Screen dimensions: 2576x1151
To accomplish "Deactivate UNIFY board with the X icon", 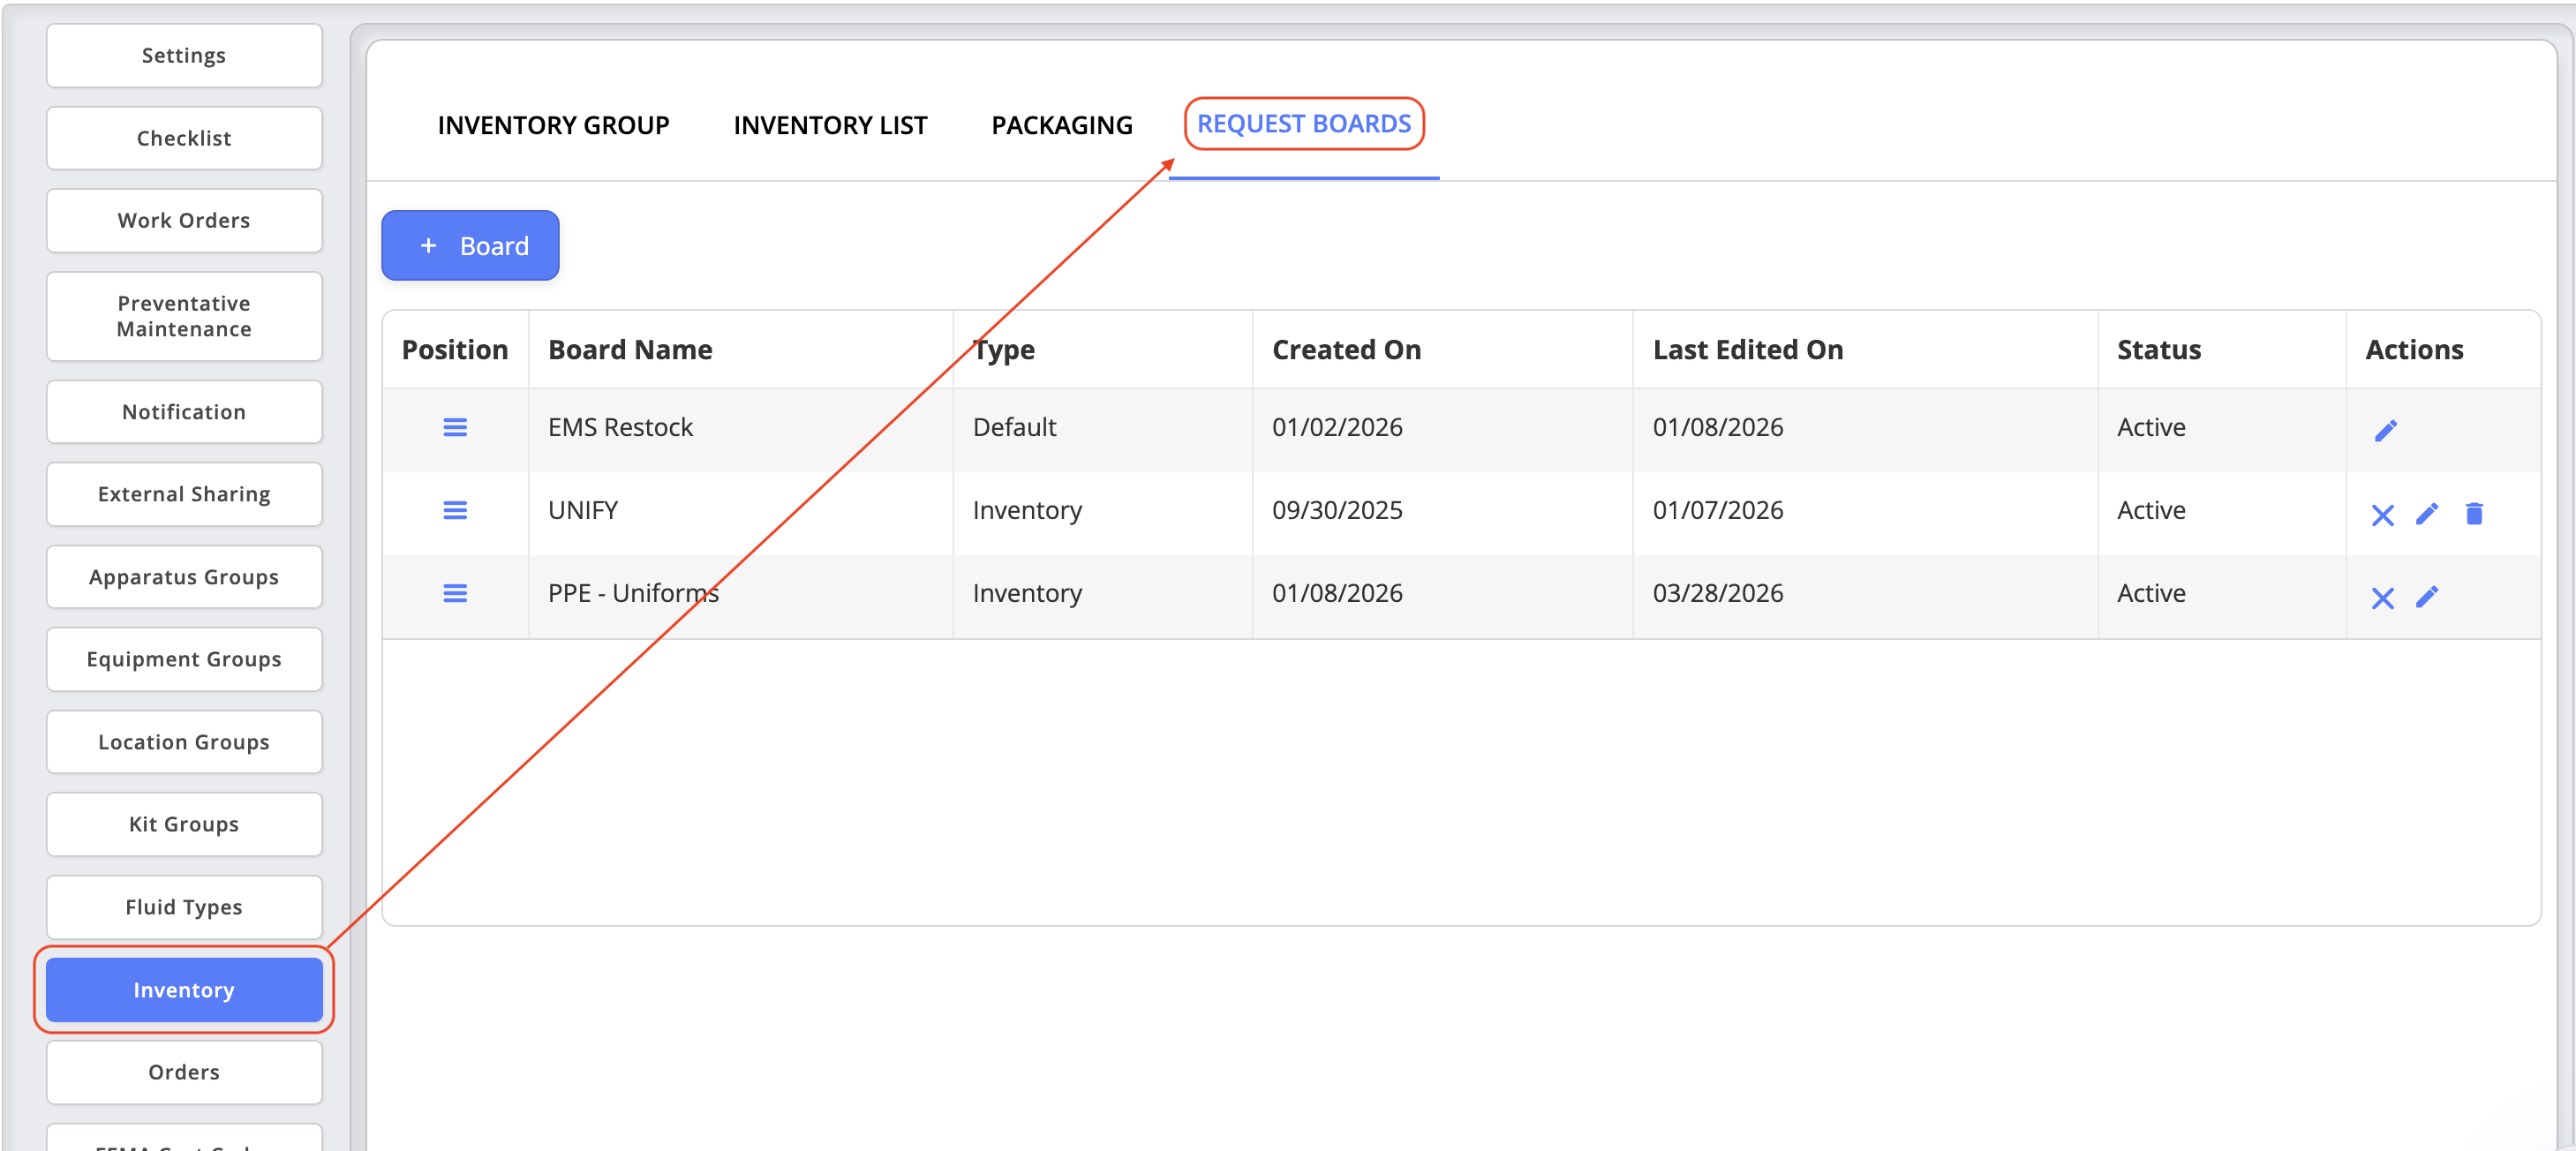I will tap(2383, 515).
